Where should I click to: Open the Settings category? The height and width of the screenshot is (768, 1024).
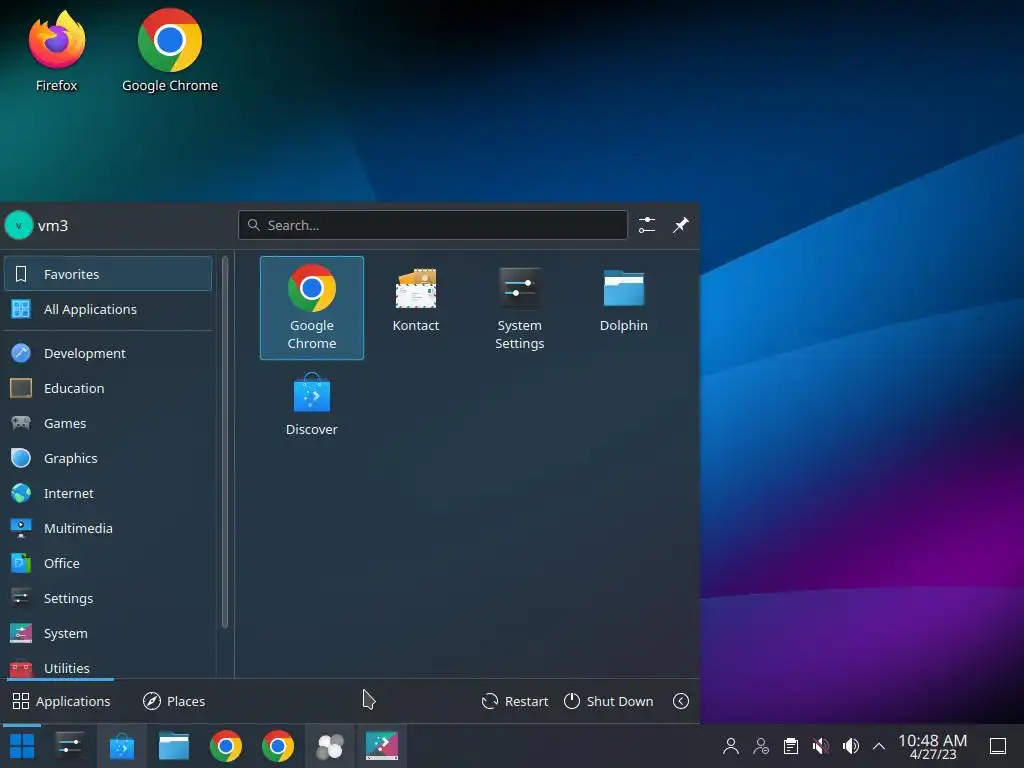108,598
